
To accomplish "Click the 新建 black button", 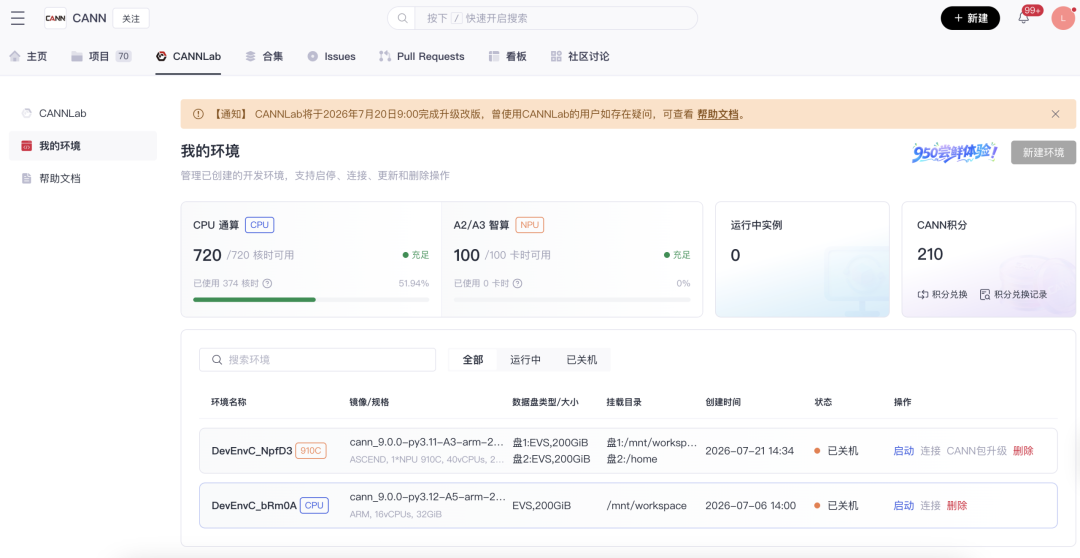I will click(x=970, y=18).
